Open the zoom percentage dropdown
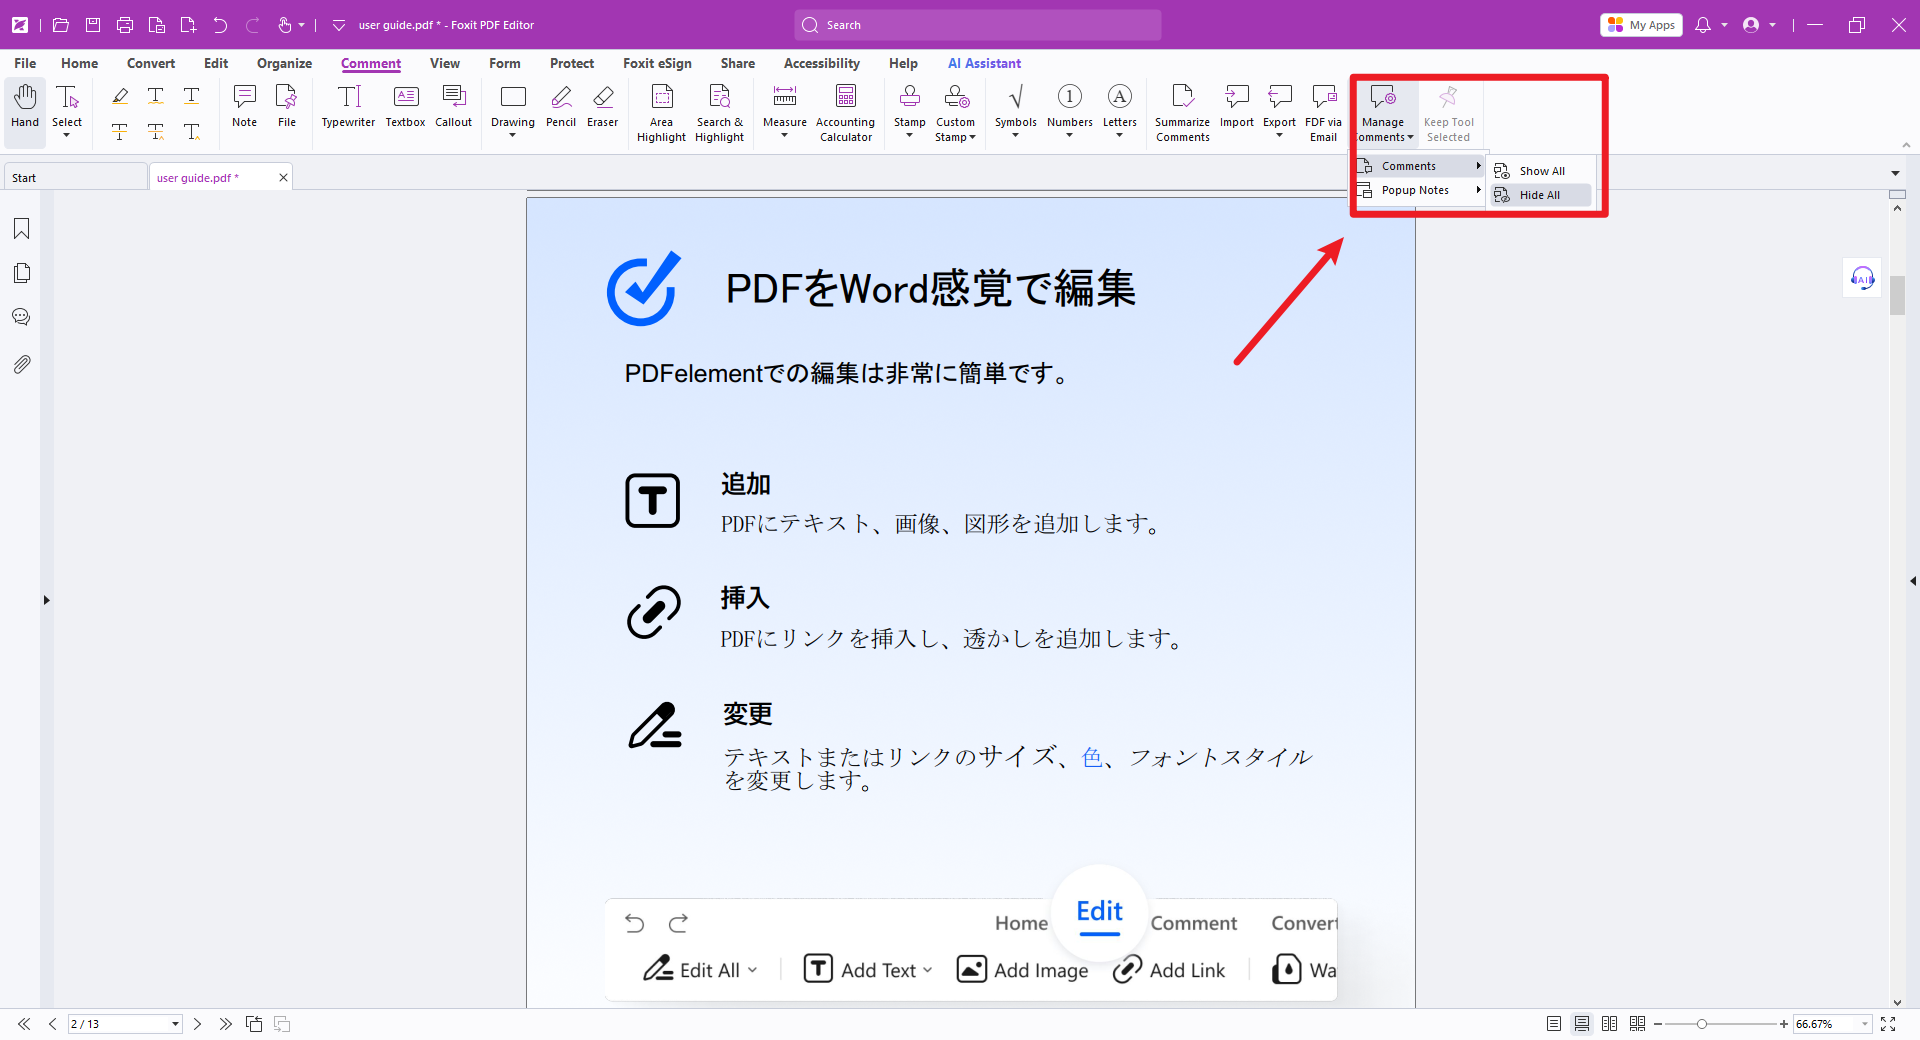The image size is (1920, 1040). pyautogui.click(x=1864, y=1024)
